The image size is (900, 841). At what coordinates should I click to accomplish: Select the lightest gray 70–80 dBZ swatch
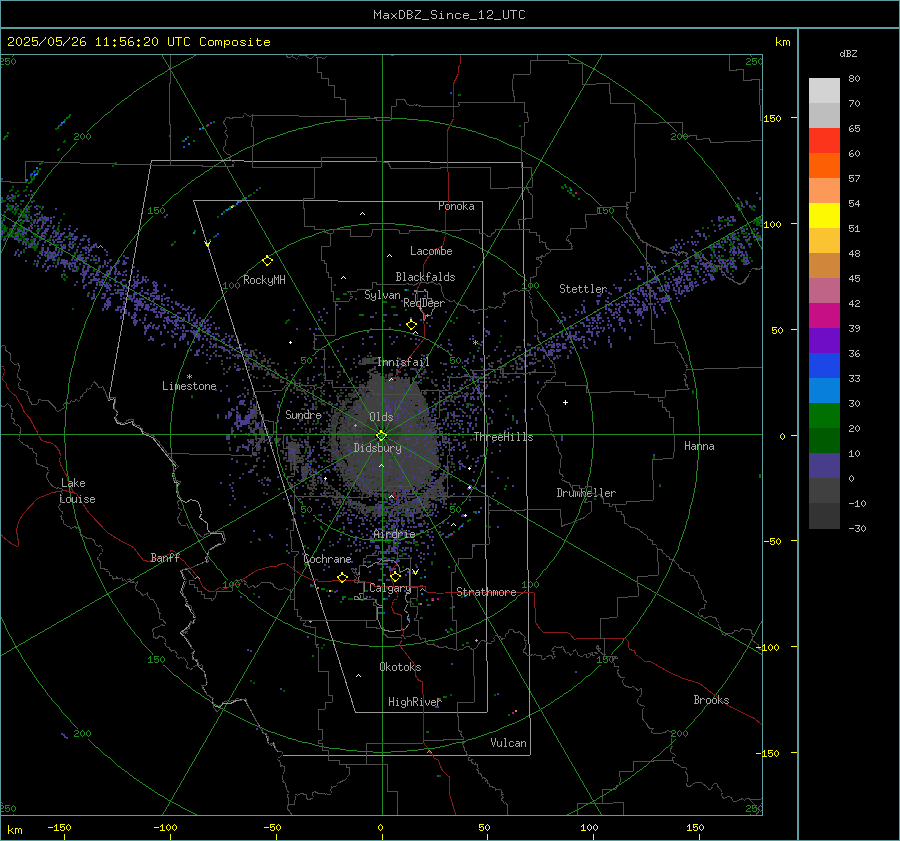[824, 91]
